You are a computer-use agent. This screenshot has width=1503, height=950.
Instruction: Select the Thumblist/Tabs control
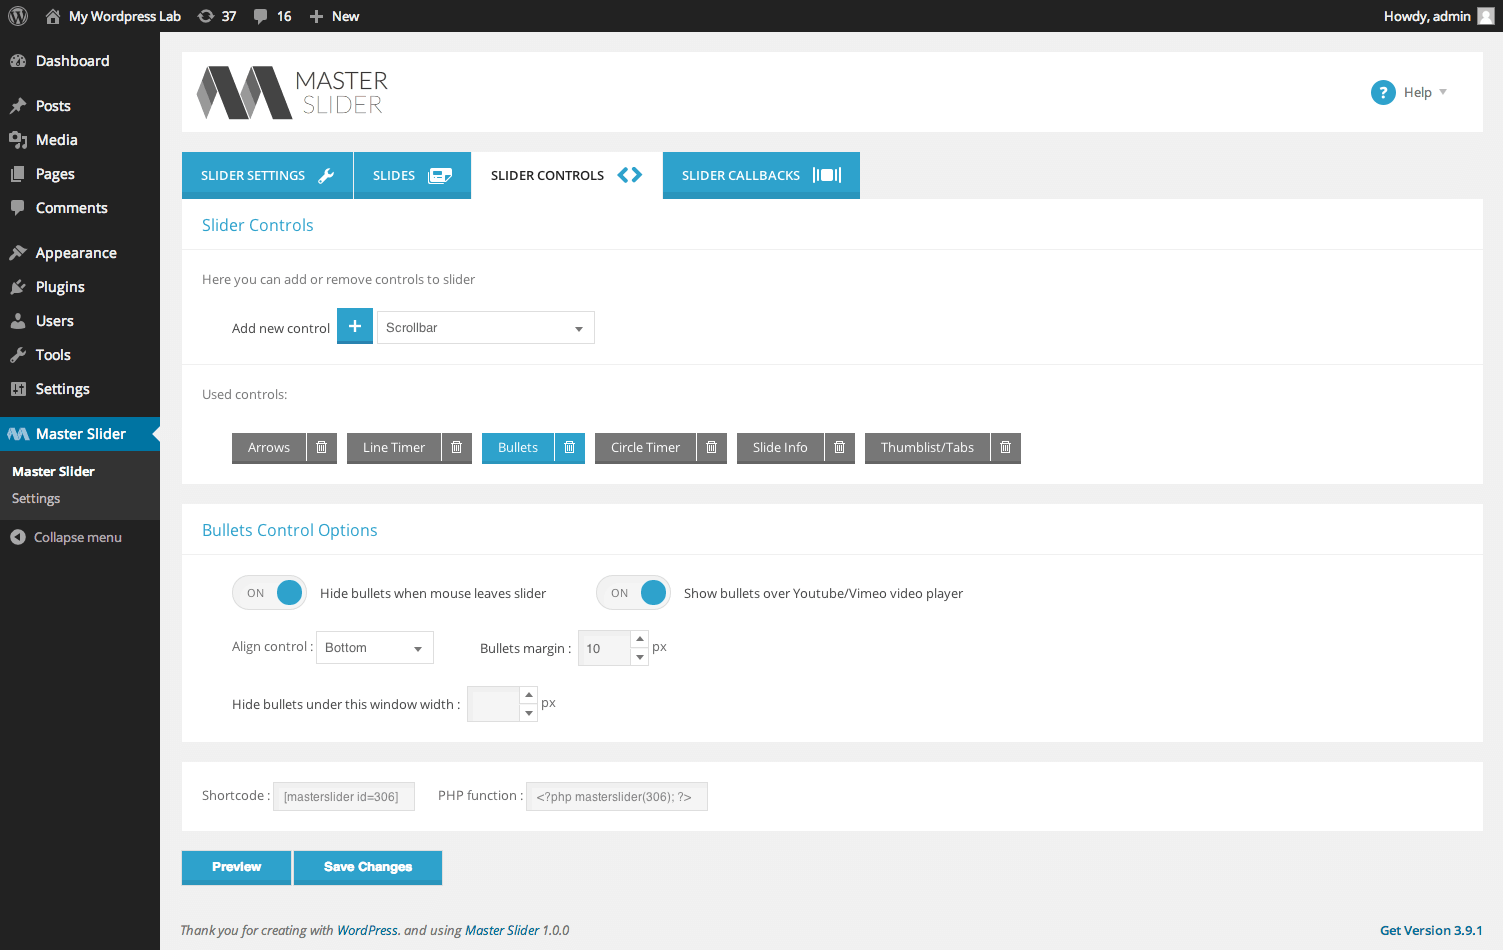pyautogui.click(x=927, y=448)
